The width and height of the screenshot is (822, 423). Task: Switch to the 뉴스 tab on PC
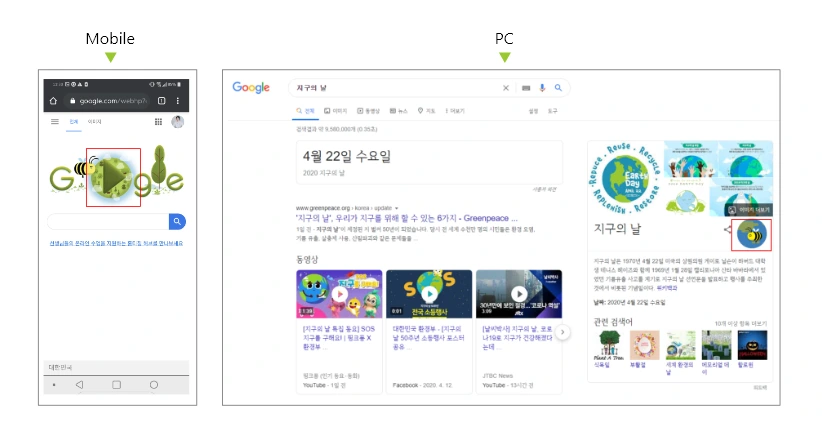pos(398,111)
